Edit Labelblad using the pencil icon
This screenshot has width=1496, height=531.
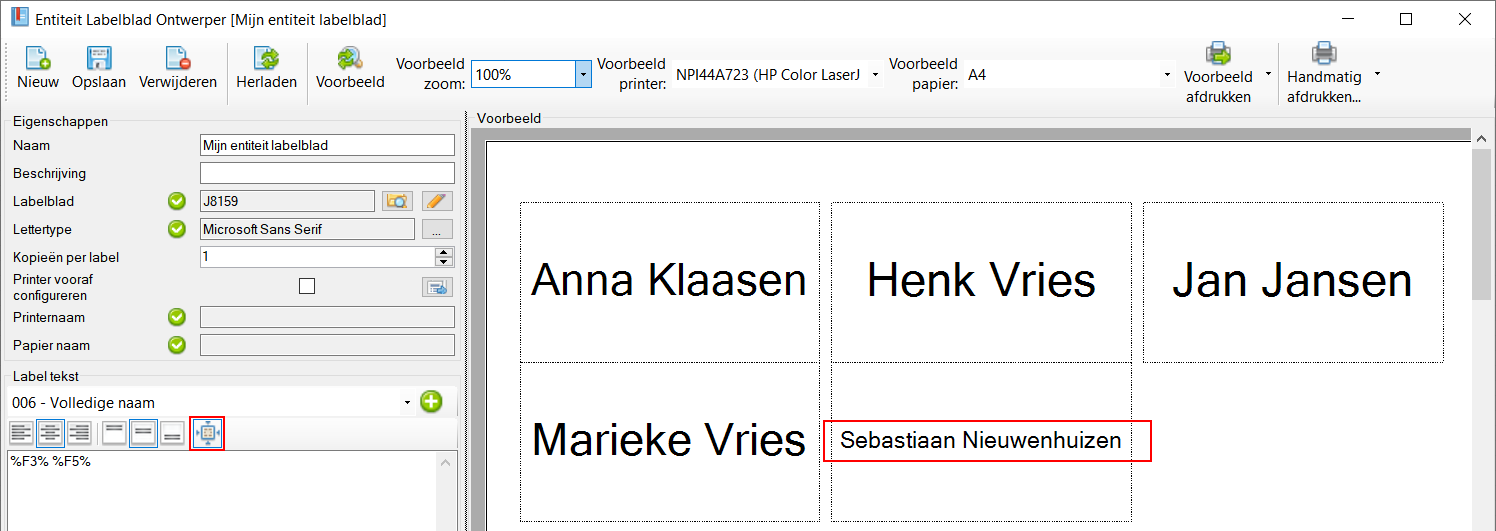tap(437, 201)
